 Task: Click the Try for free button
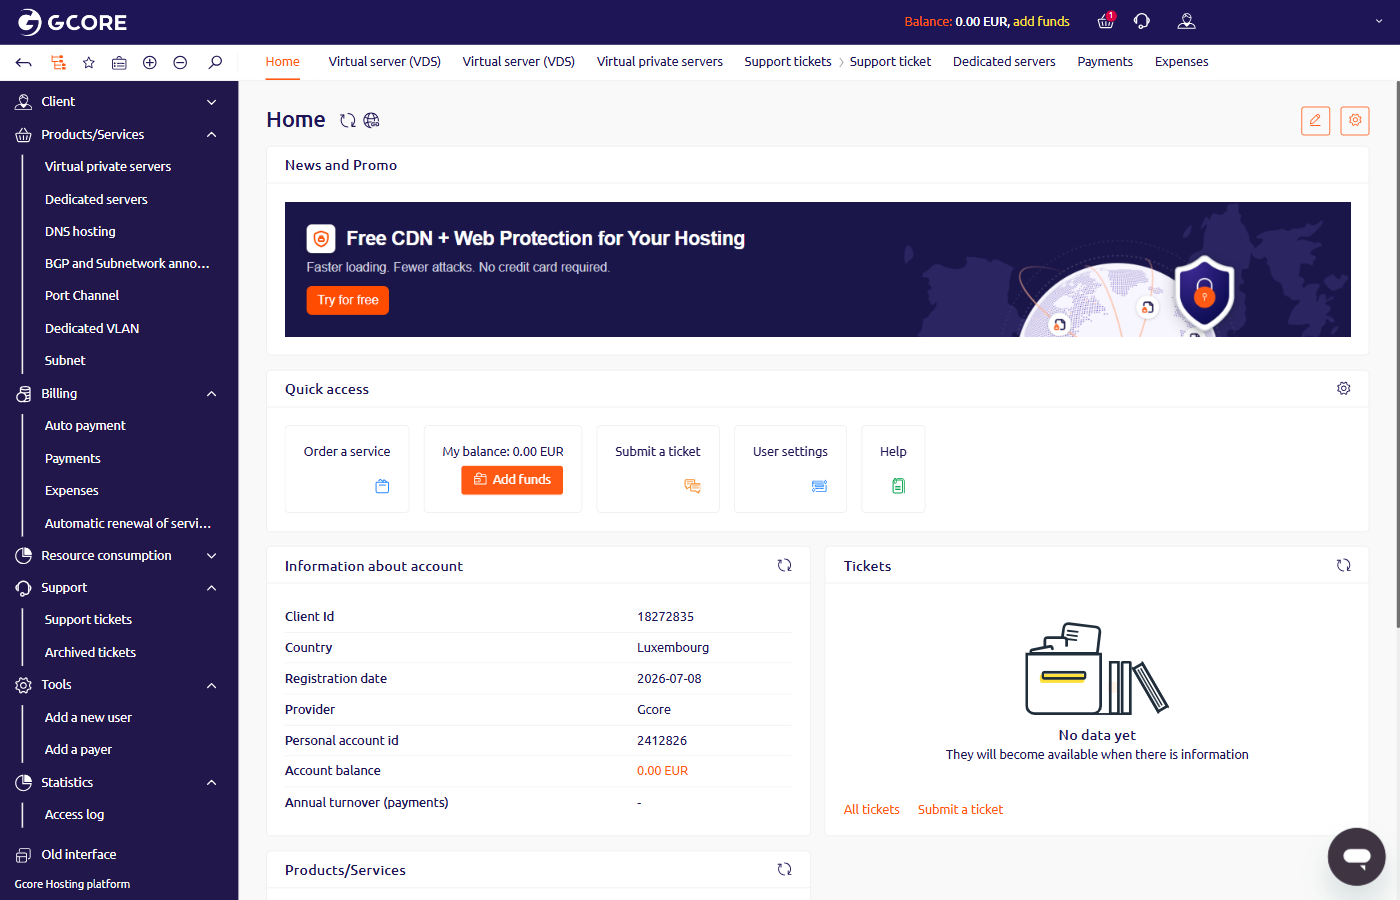(348, 300)
